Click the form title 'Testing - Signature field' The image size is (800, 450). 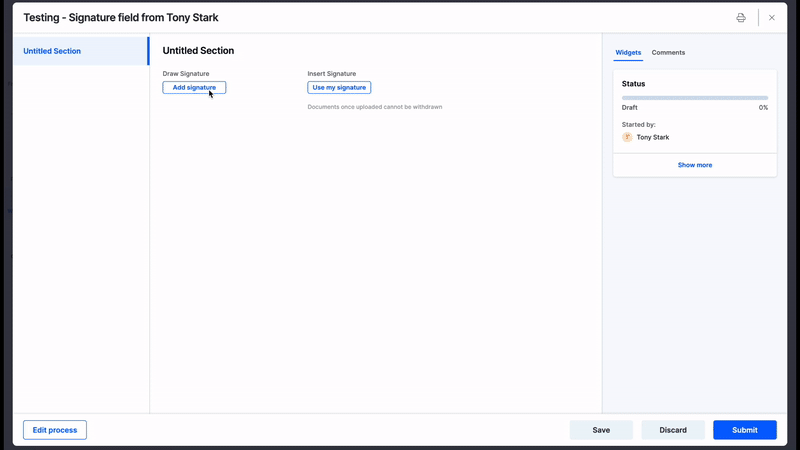click(120, 18)
